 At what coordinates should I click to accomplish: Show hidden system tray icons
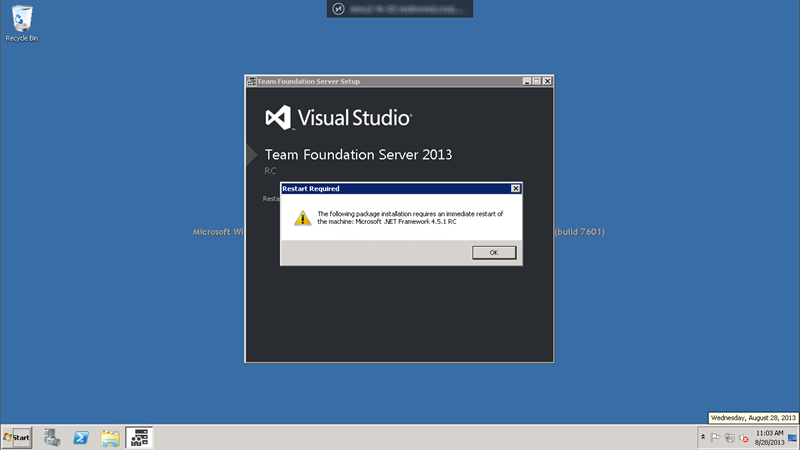tap(703, 437)
